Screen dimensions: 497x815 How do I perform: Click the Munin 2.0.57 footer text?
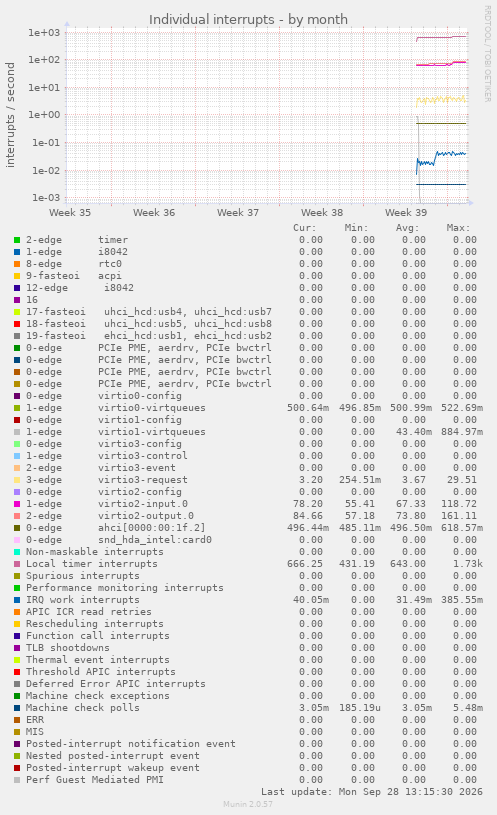coord(248,804)
